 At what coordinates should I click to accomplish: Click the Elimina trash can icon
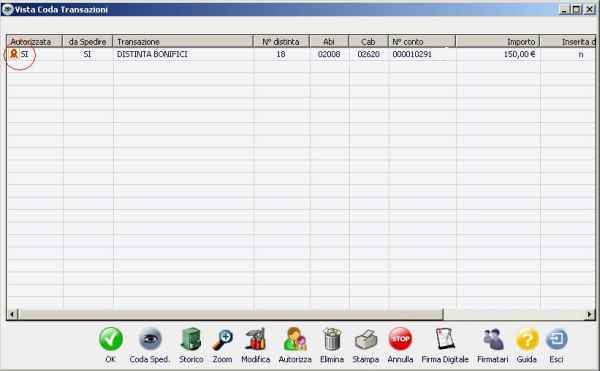coord(332,339)
